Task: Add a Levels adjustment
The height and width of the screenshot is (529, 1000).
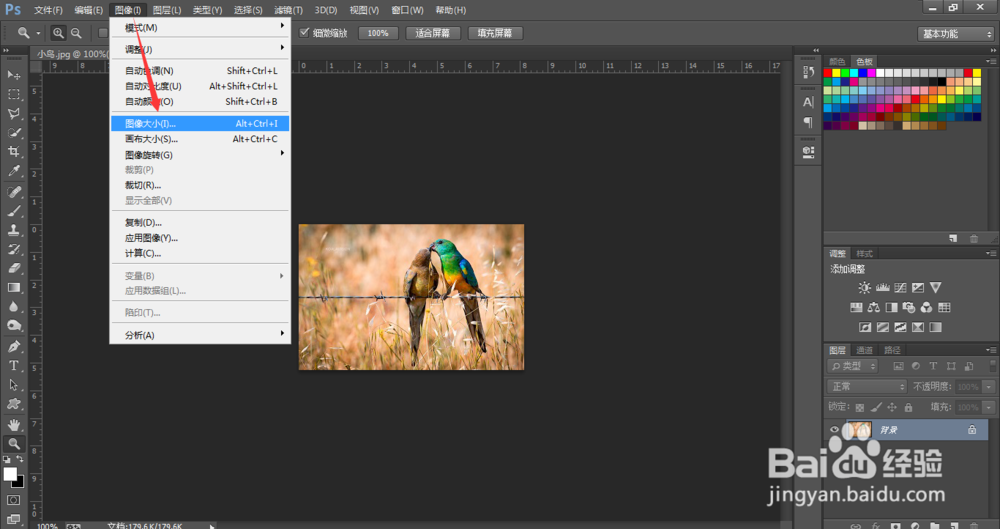Action: (883, 288)
